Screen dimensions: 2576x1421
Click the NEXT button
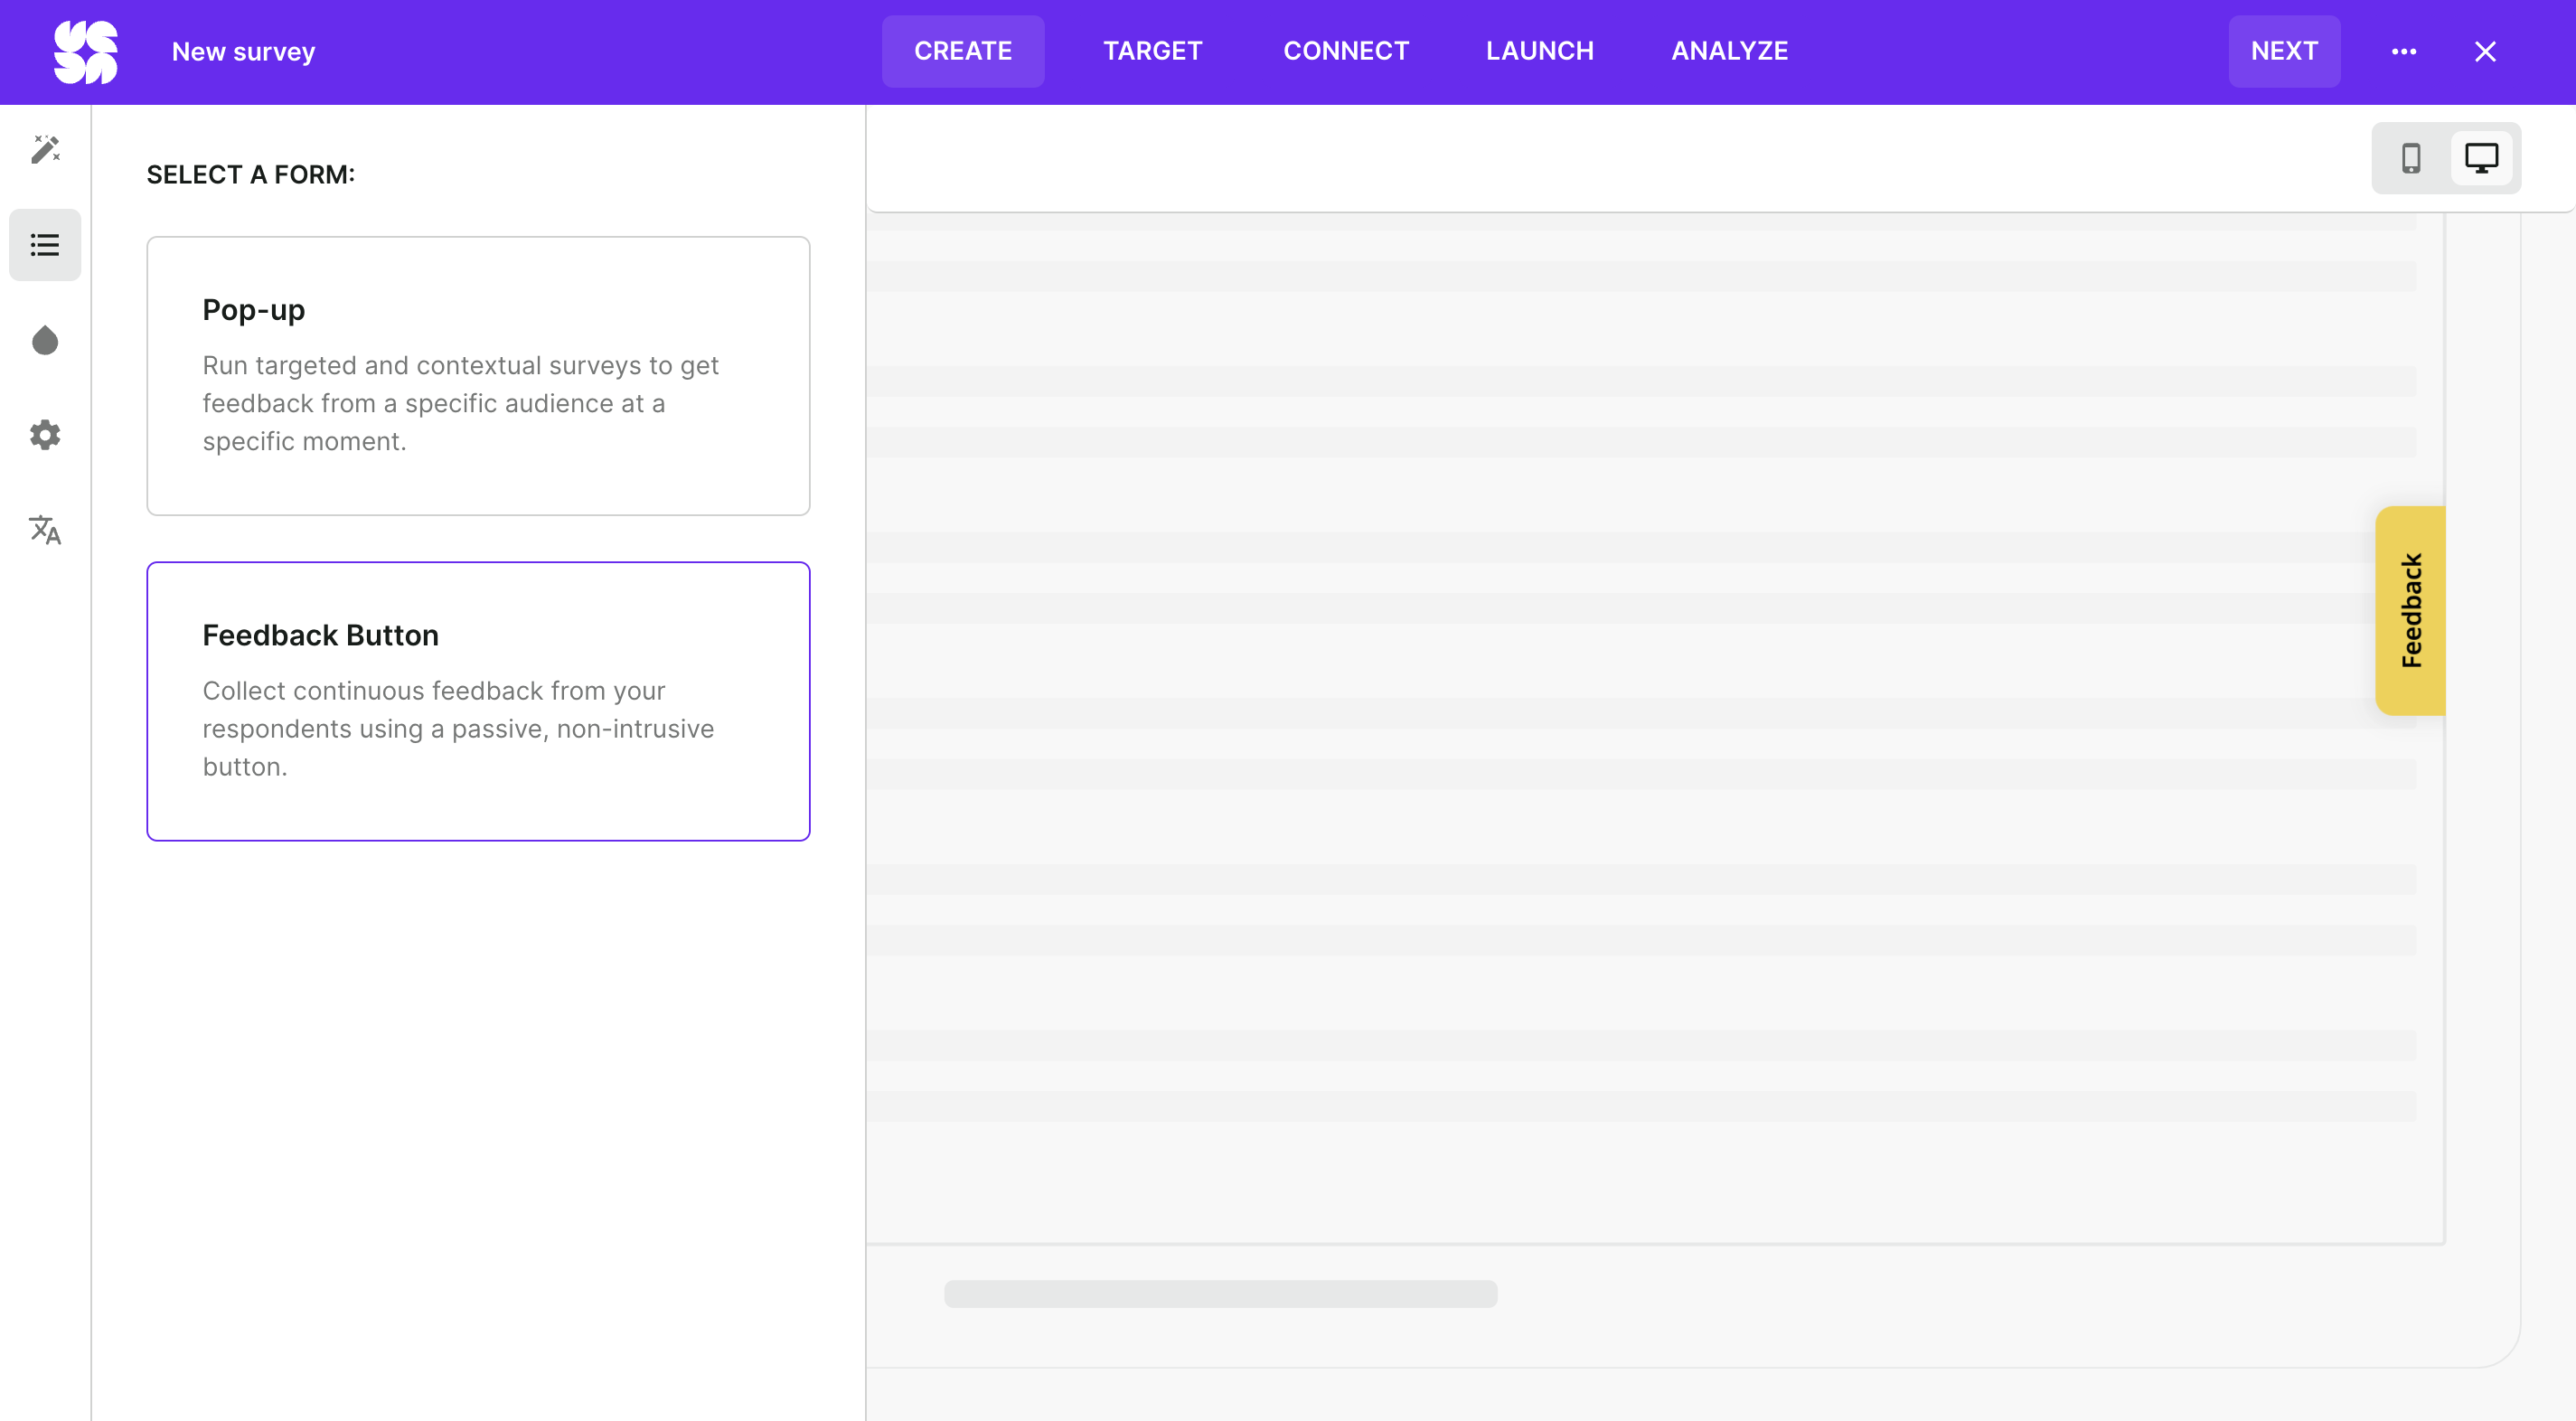click(x=2284, y=51)
